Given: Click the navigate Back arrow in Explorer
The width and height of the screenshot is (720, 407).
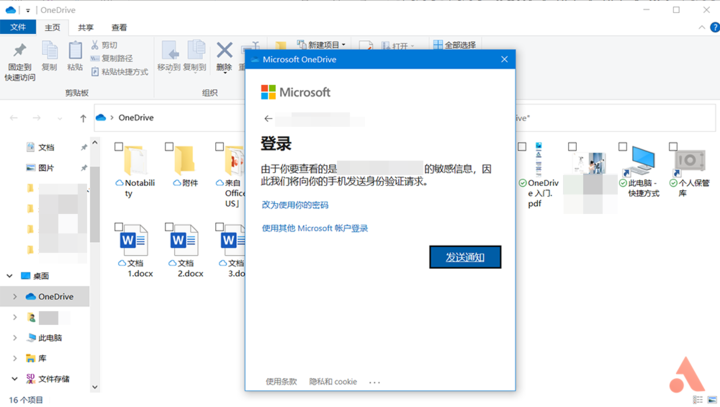Looking at the screenshot, I should (14, 118).
